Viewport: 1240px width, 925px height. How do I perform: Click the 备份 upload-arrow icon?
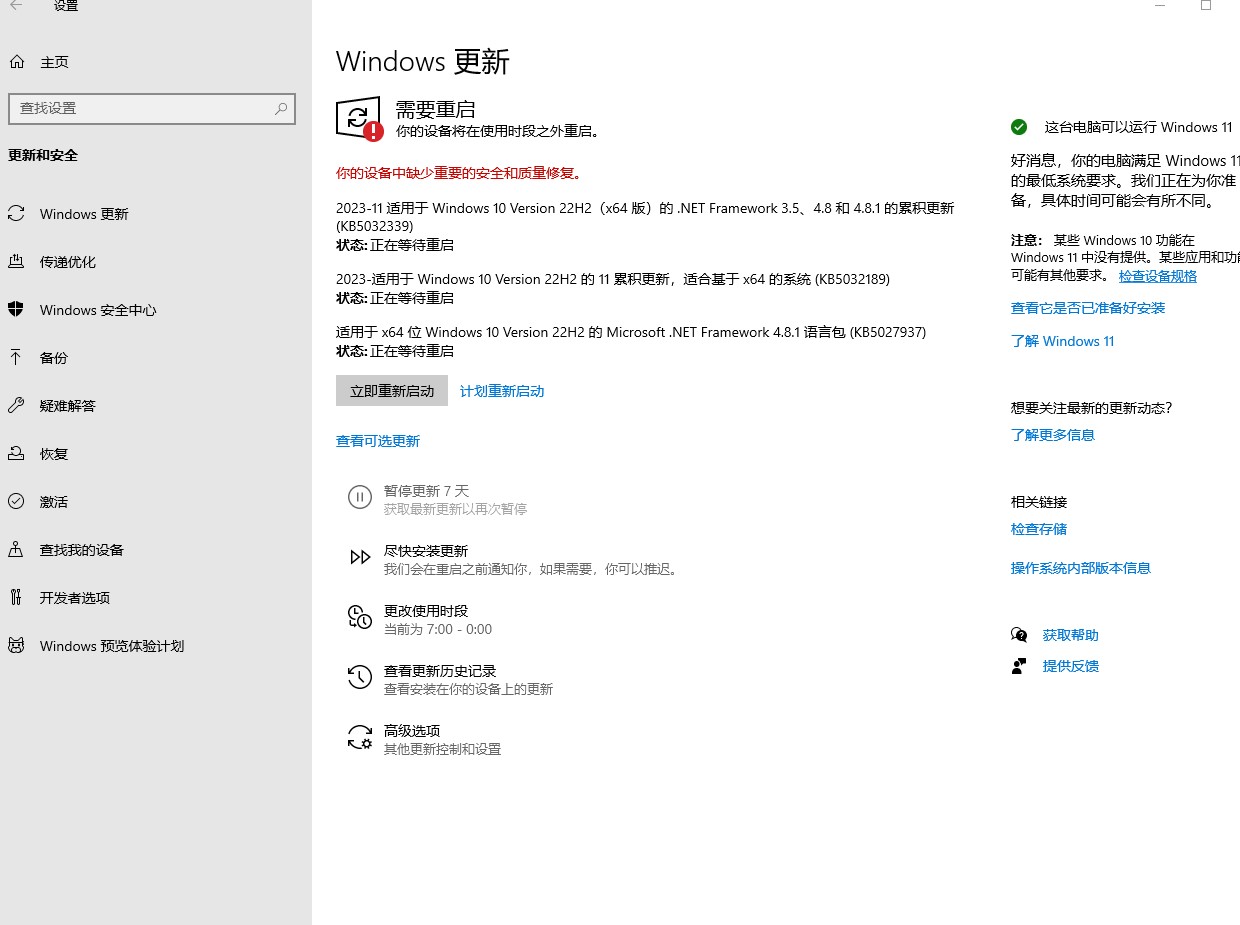(x=17, y=357)
